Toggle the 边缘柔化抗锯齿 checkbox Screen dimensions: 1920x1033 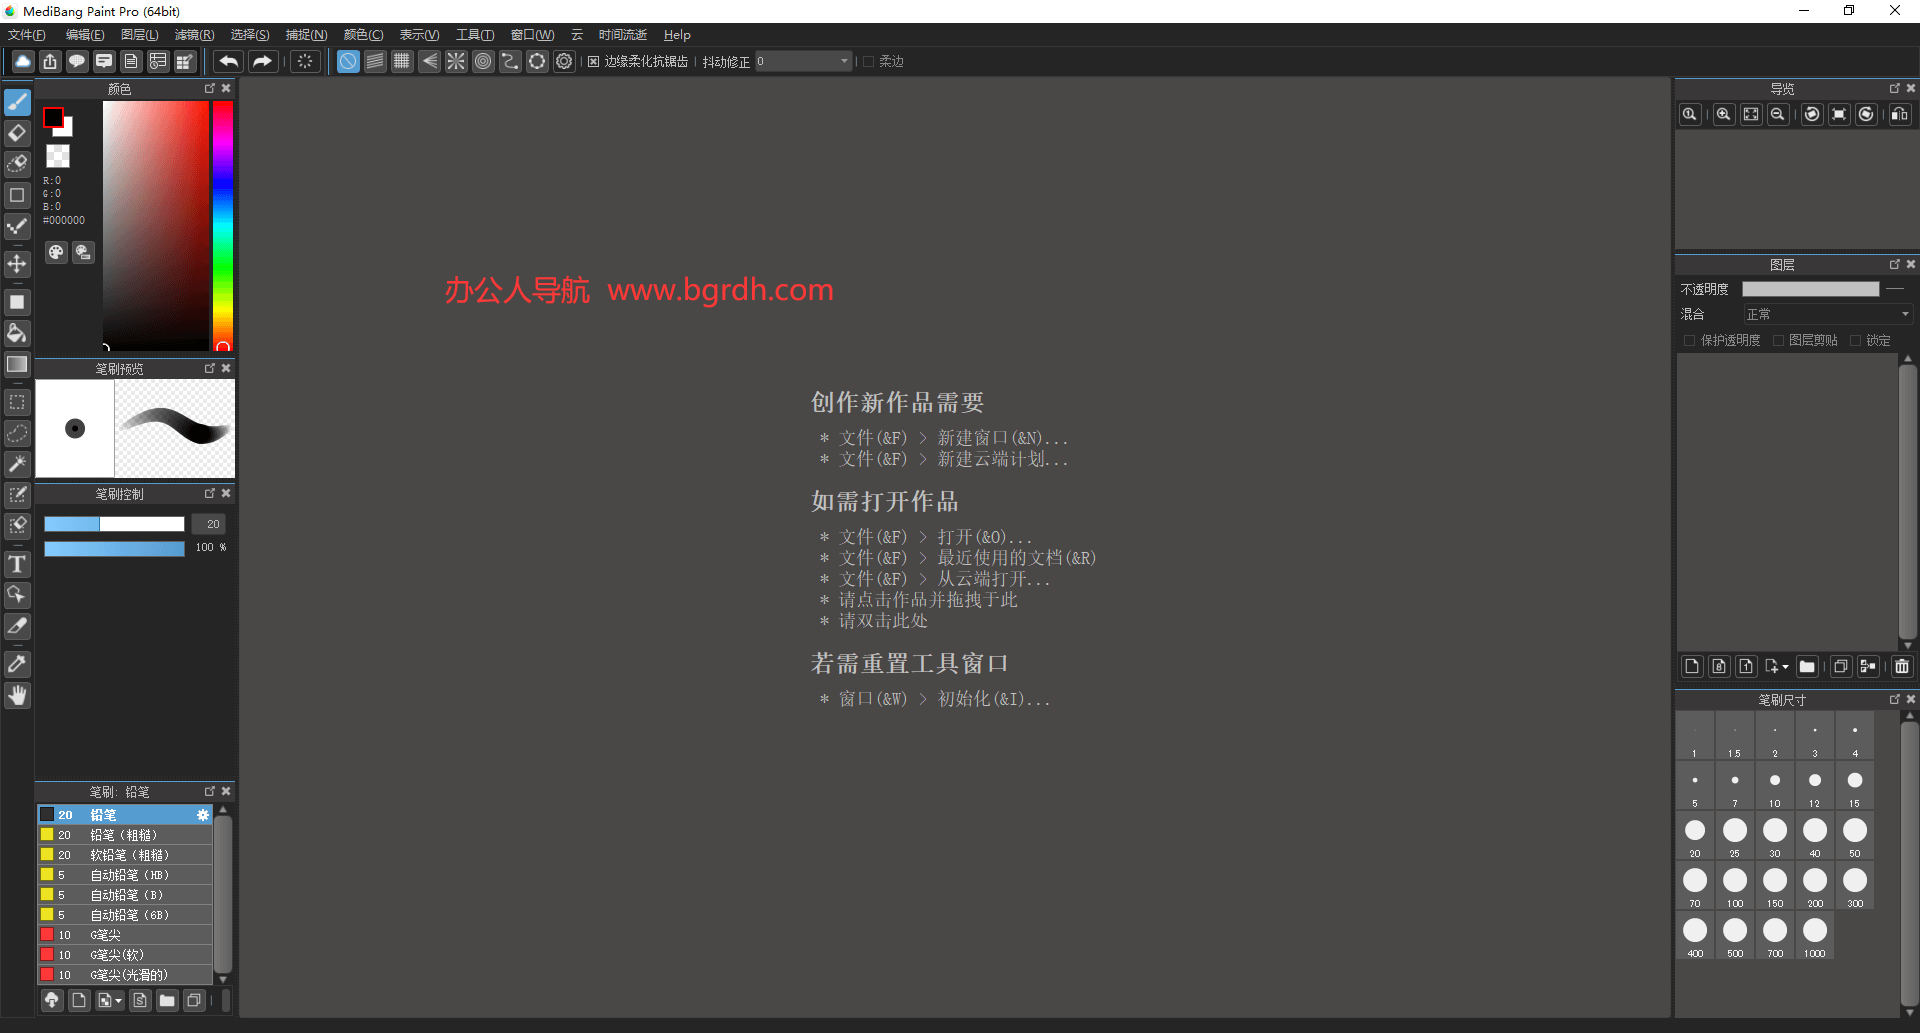593,62
